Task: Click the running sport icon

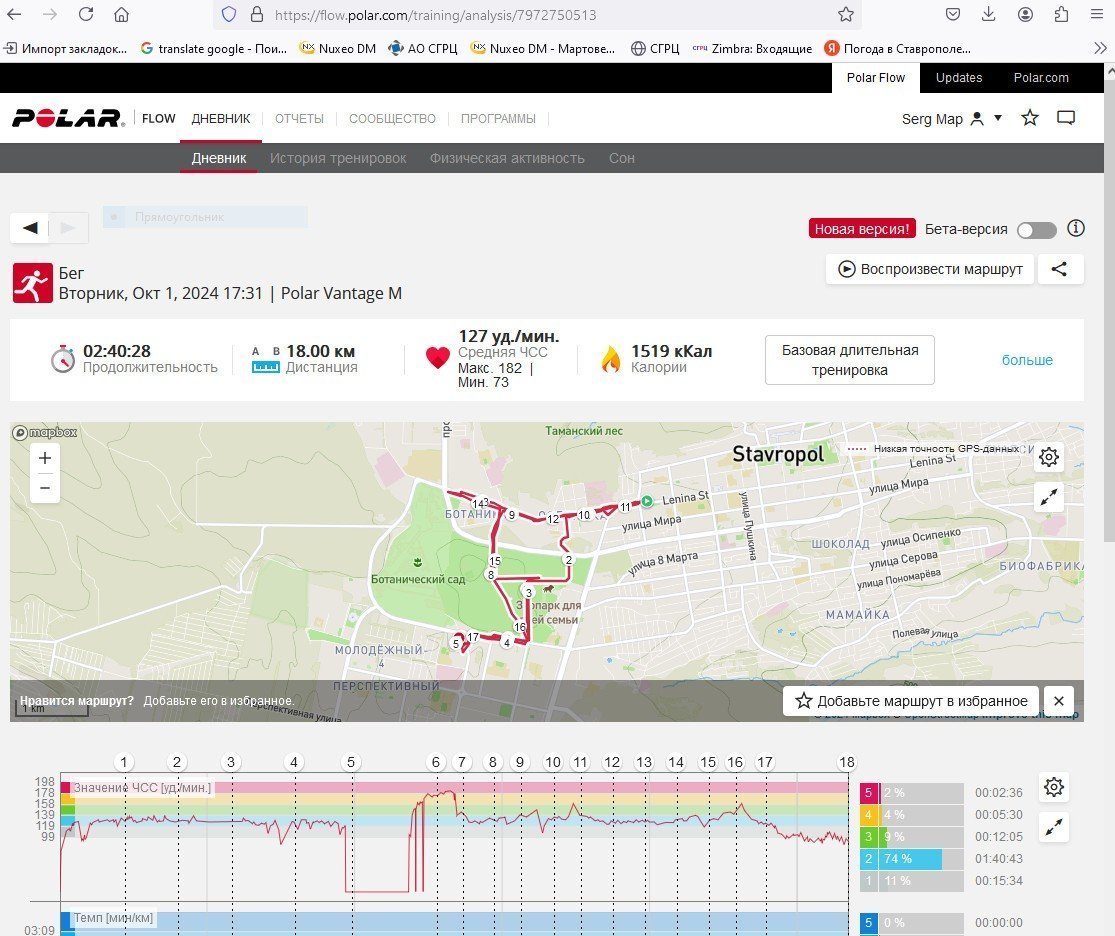Action: pyautogui.click(x=33, y=283)
